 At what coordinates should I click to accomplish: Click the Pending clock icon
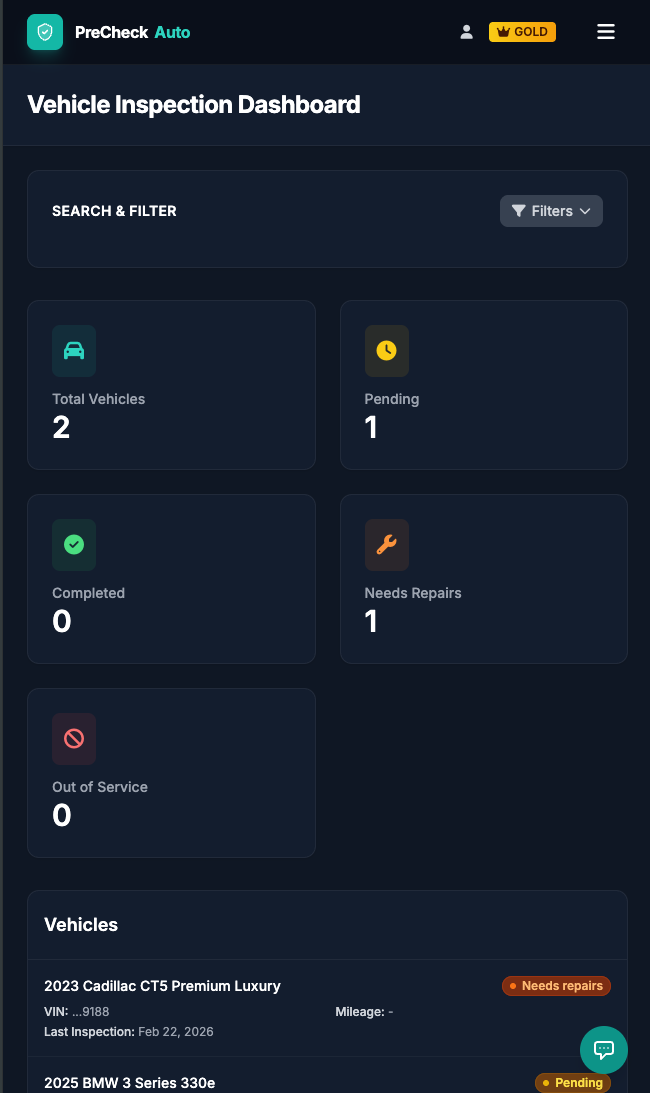pos(386,351)
